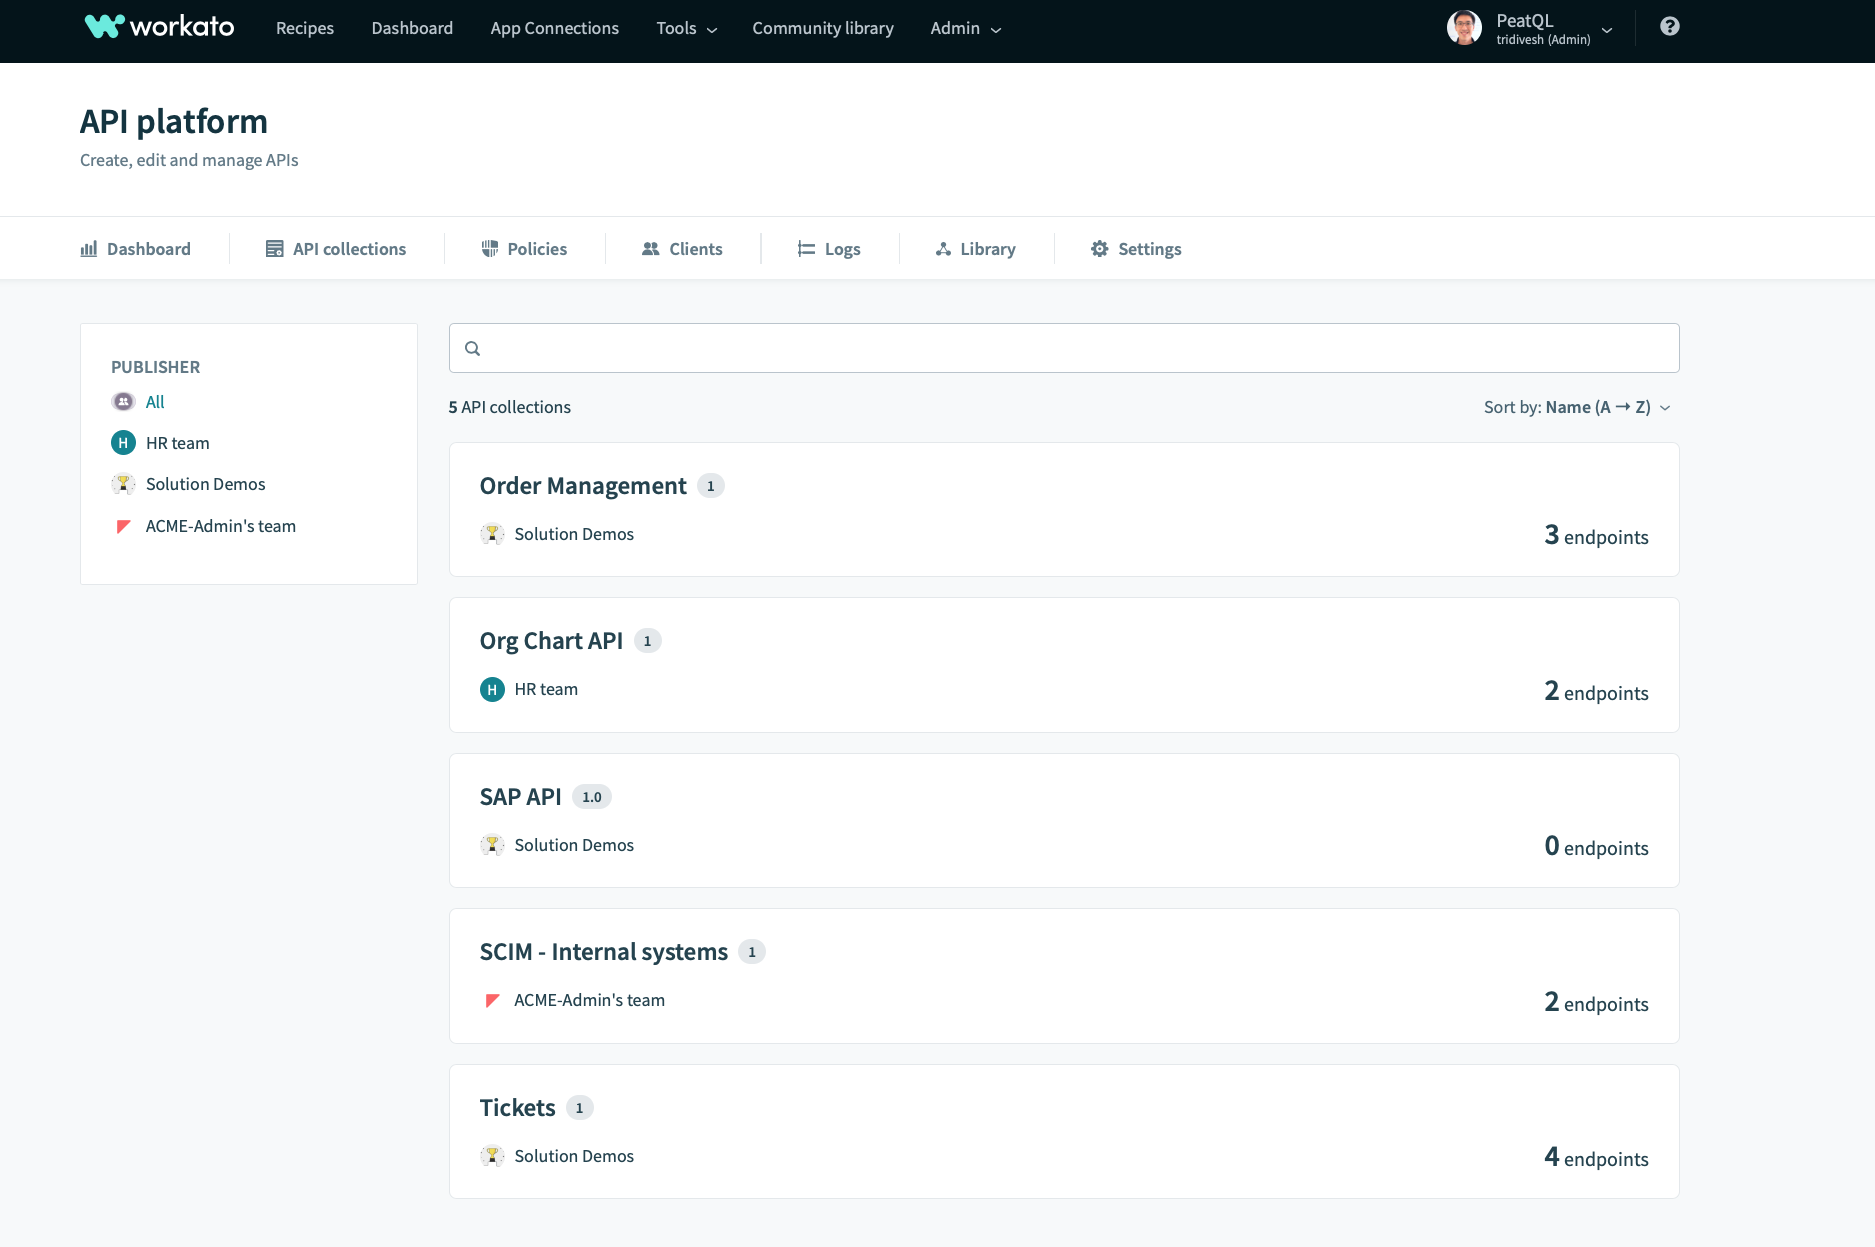This screenshot has height=1247, width=1875.
Task: Expand the Admin dropdown menu
Action: coord(965,28)
